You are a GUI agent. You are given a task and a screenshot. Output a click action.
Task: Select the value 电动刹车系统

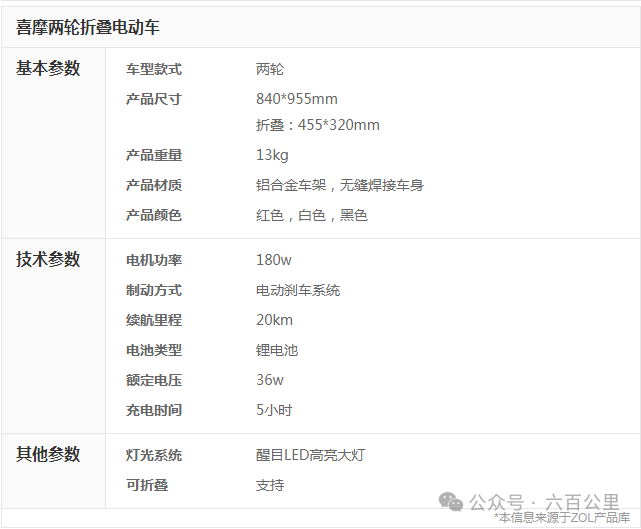click(x=298, y=290)
